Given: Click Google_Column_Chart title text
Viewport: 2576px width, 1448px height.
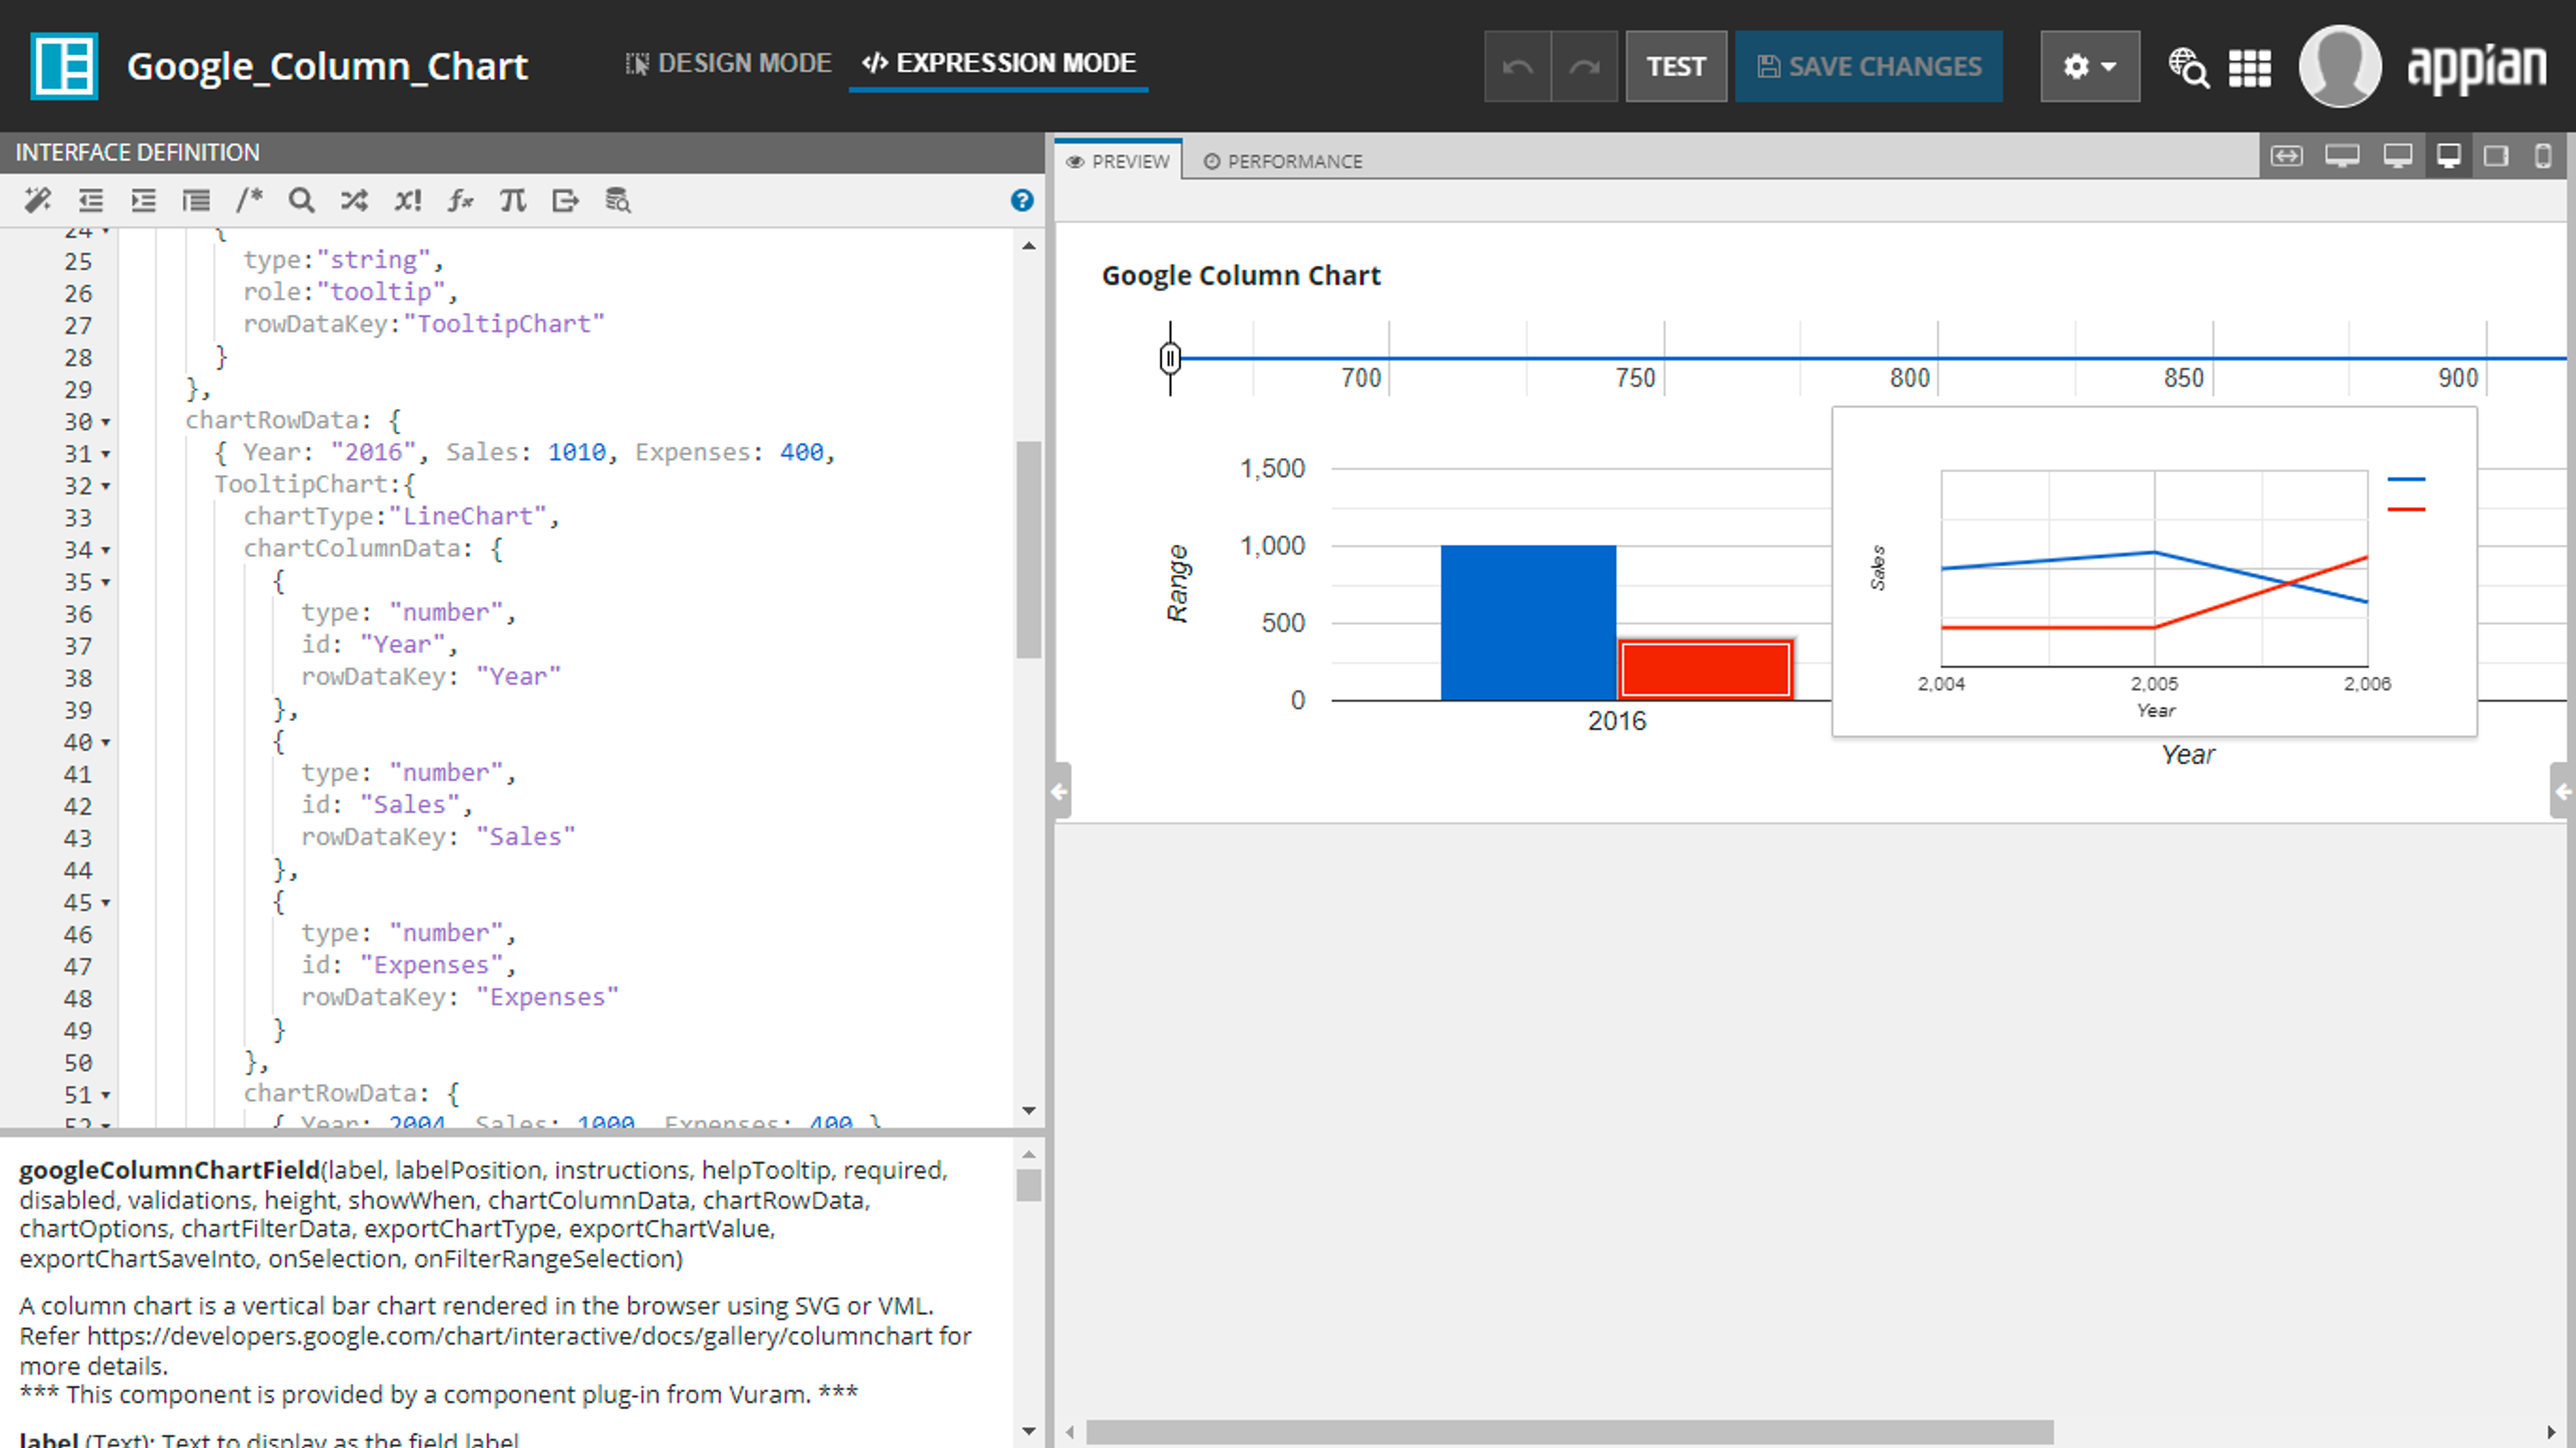Looking at the screenshot, I should tap(327, 66).
